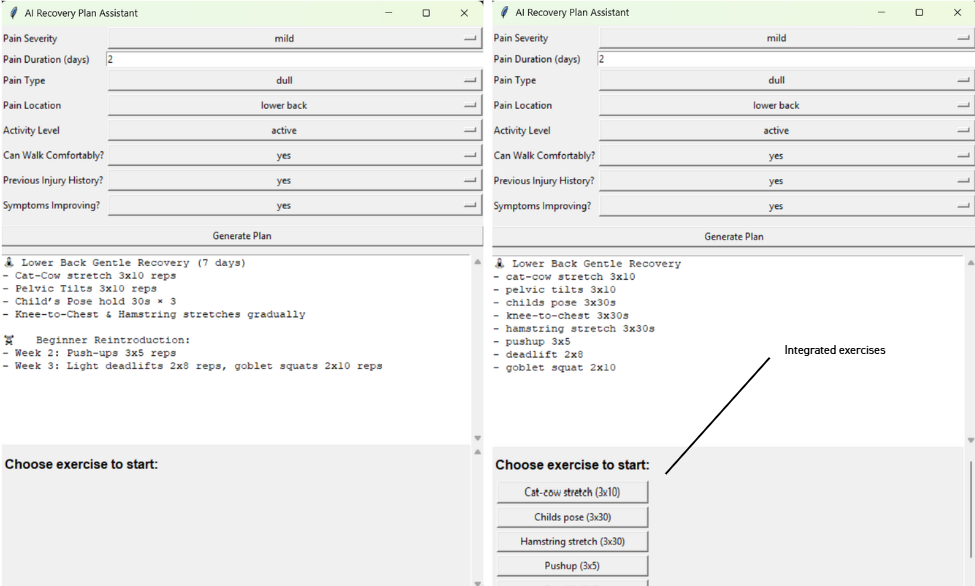975x586 pixels.
Task: Open Previous Injury History dropdown in right window
Action: [x=787, y=181]
